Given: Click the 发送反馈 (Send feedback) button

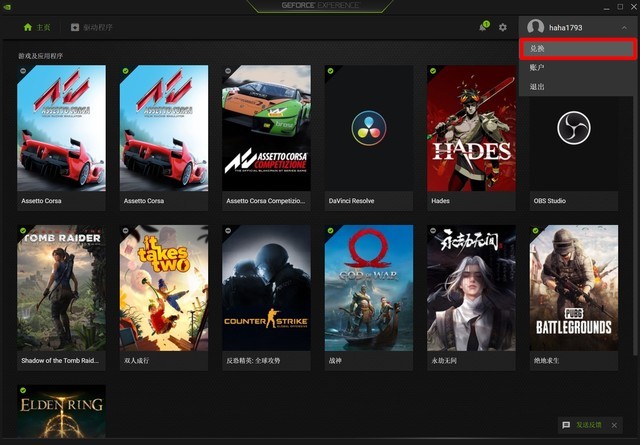Looking at the screenshot, I should coord(589,425).
